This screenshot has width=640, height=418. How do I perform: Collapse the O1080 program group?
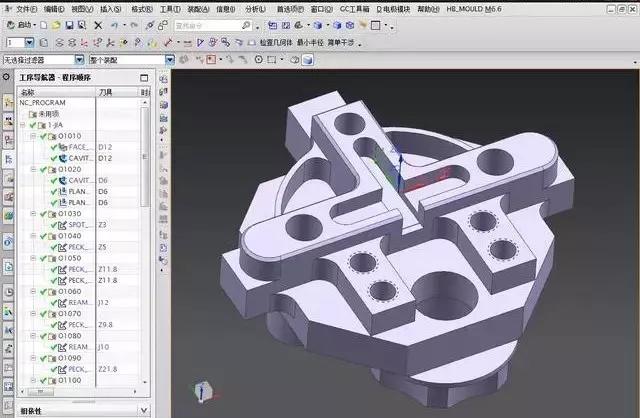tap(34, 336)
